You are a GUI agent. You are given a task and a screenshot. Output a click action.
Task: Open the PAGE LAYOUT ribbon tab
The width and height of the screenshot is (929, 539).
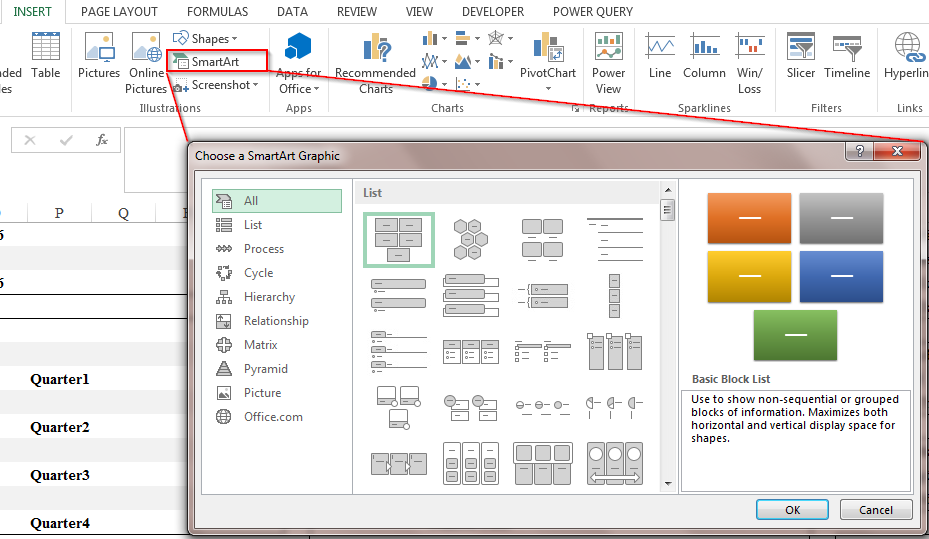pyautogui.click(x=119, y=12)
